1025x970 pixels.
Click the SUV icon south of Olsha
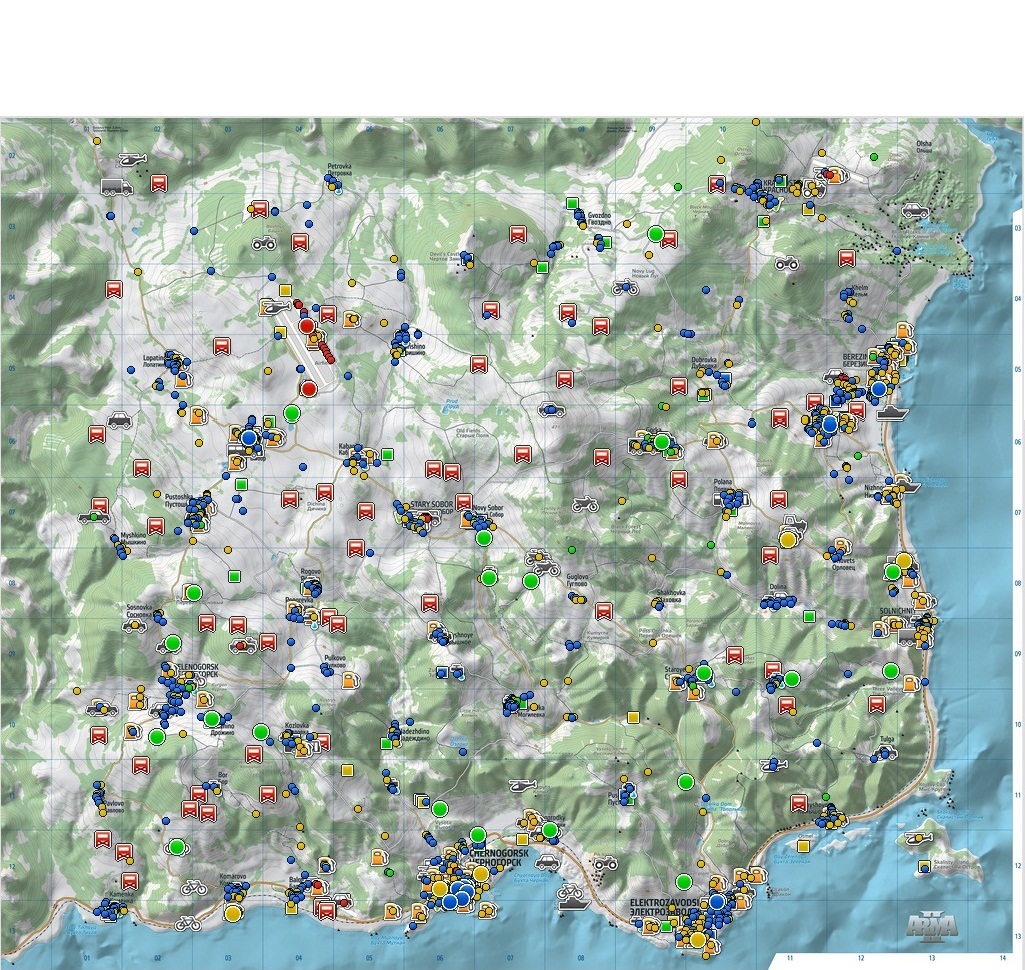(915, 211)
